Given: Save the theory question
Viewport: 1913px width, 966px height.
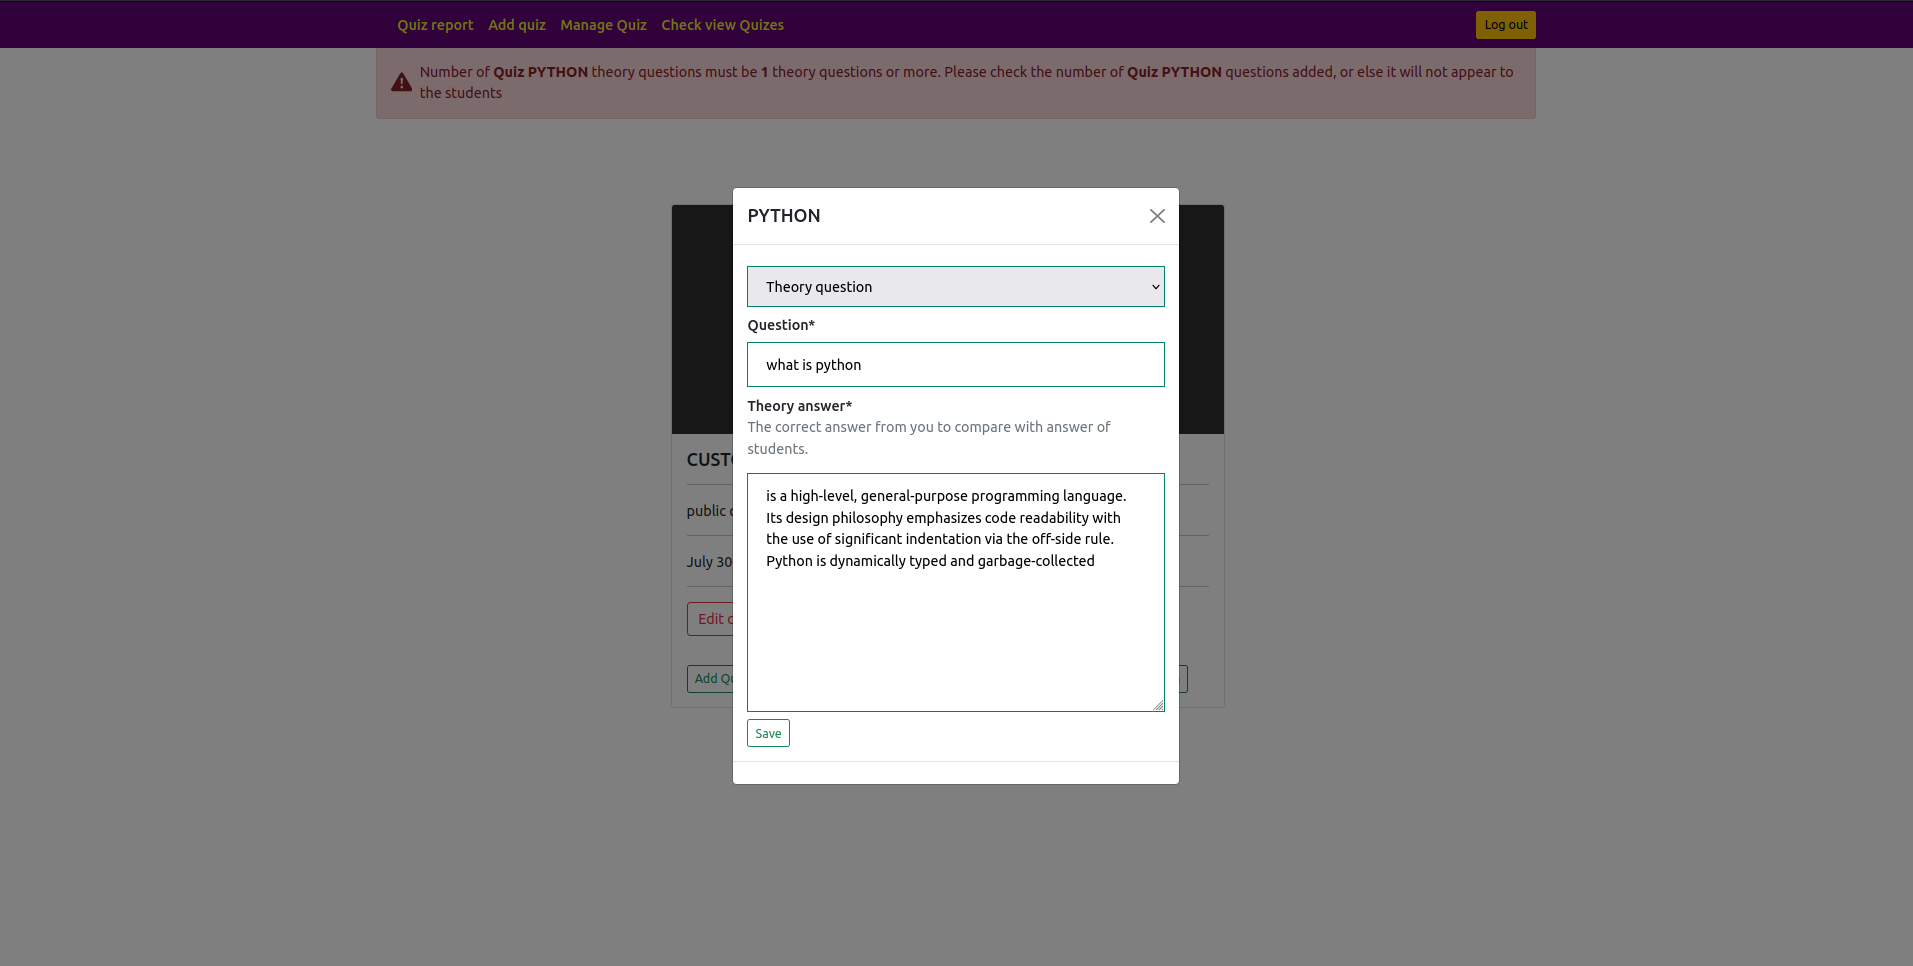Looking at the screenshot, I should point(767,732).
